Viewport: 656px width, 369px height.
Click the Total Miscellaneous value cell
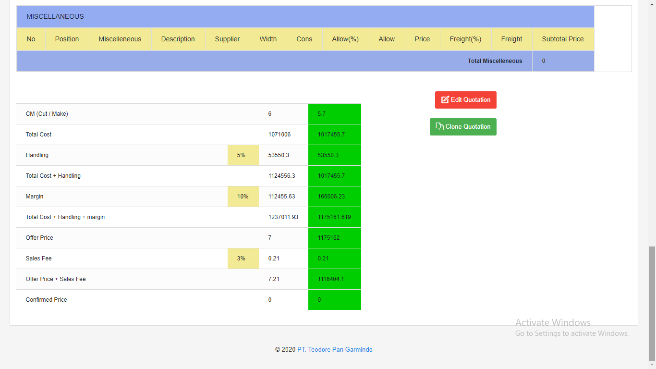click(x=563, y=61)
